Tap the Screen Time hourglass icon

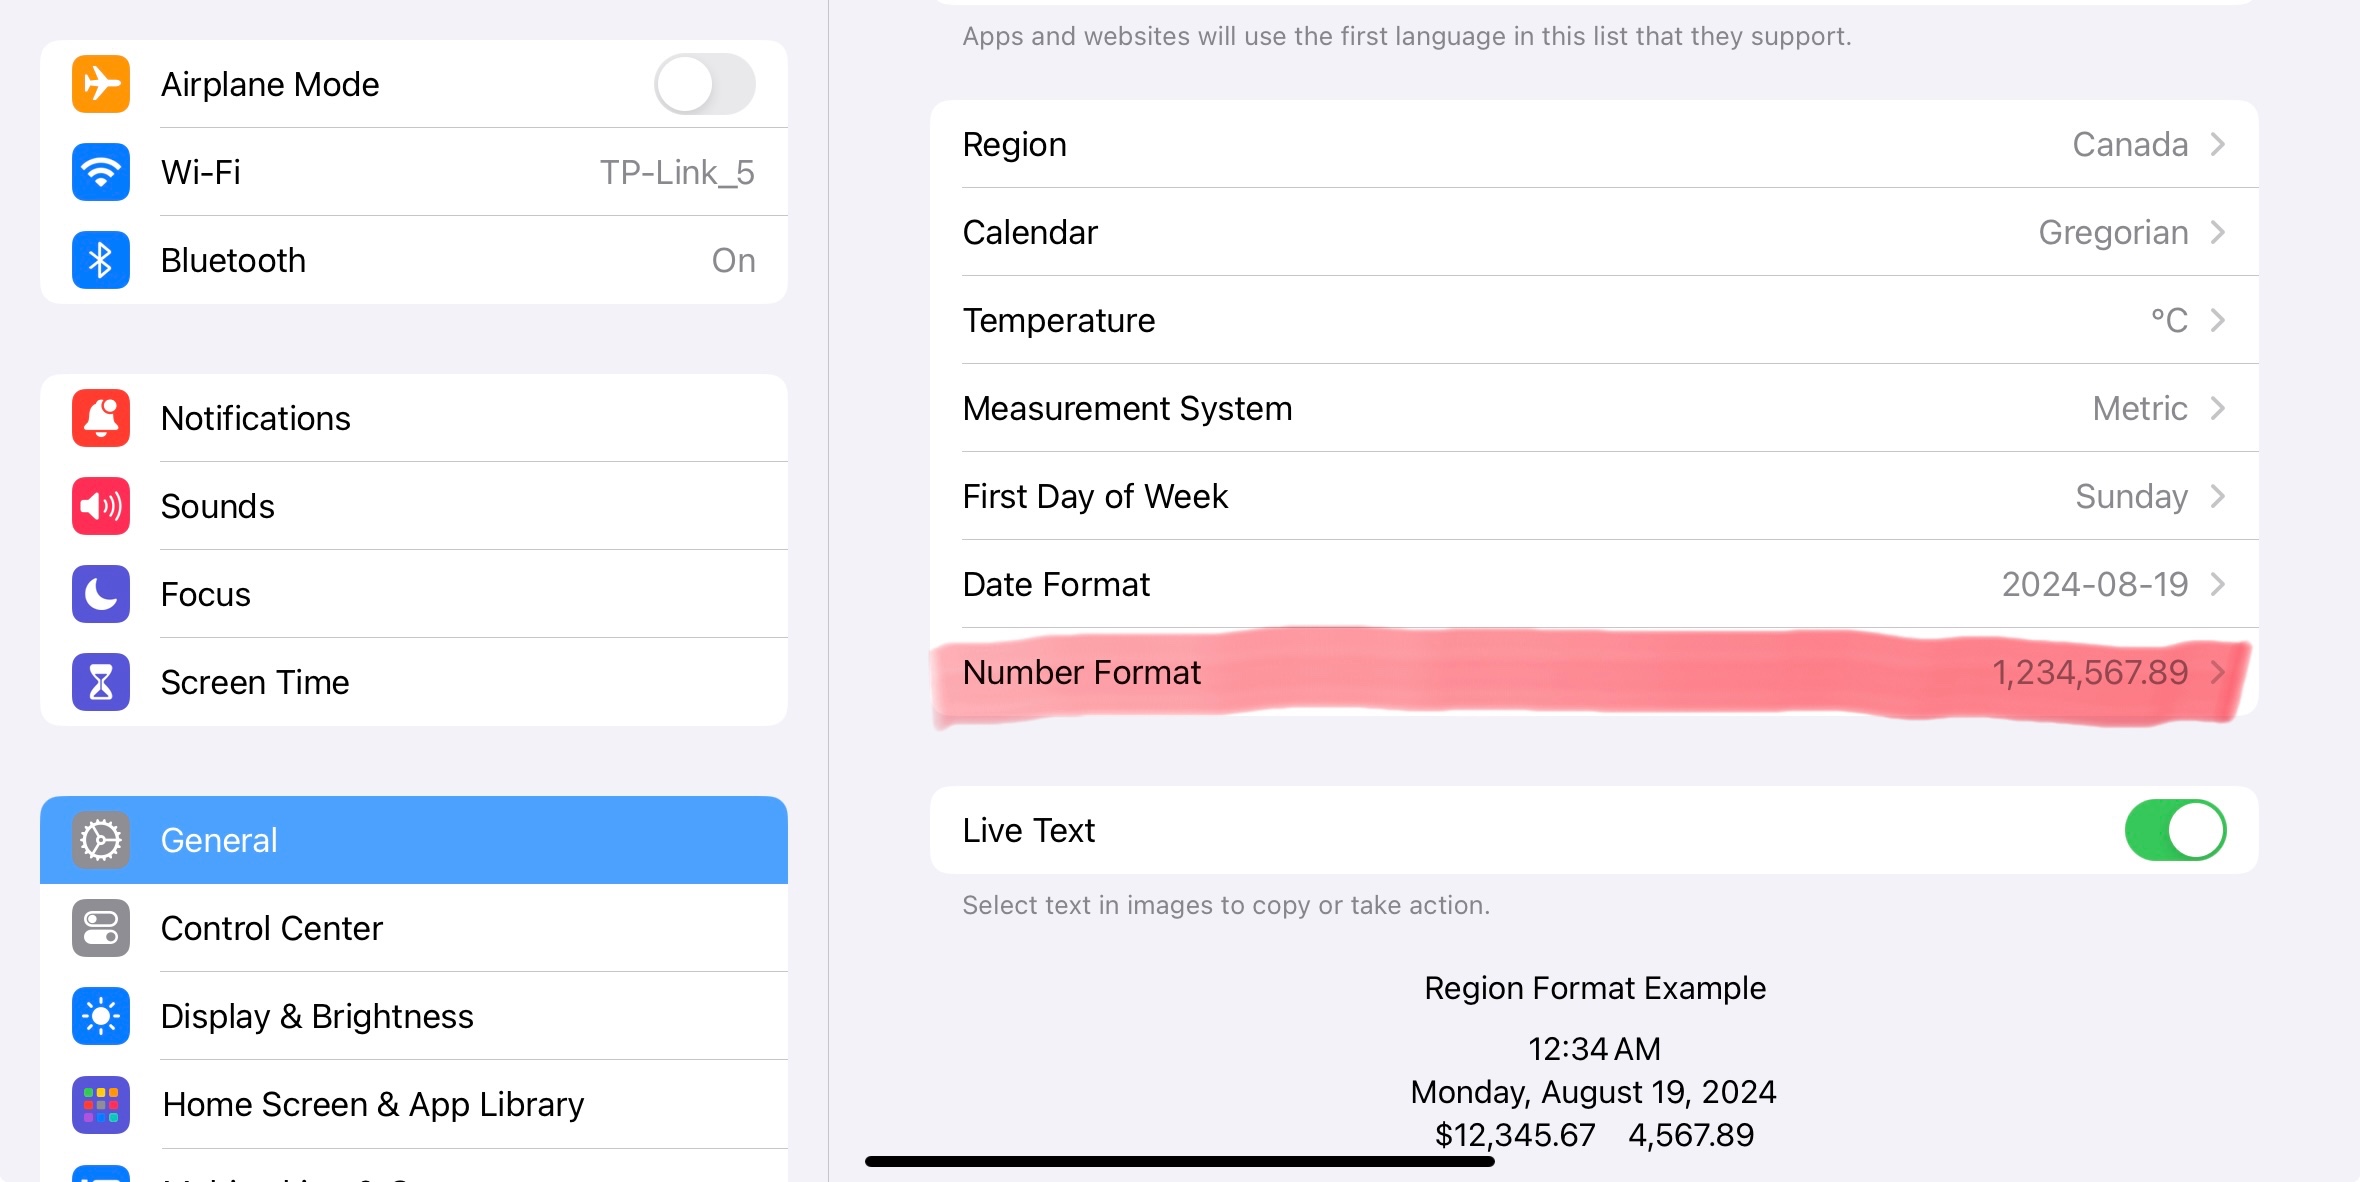click(x=101, y=682)
